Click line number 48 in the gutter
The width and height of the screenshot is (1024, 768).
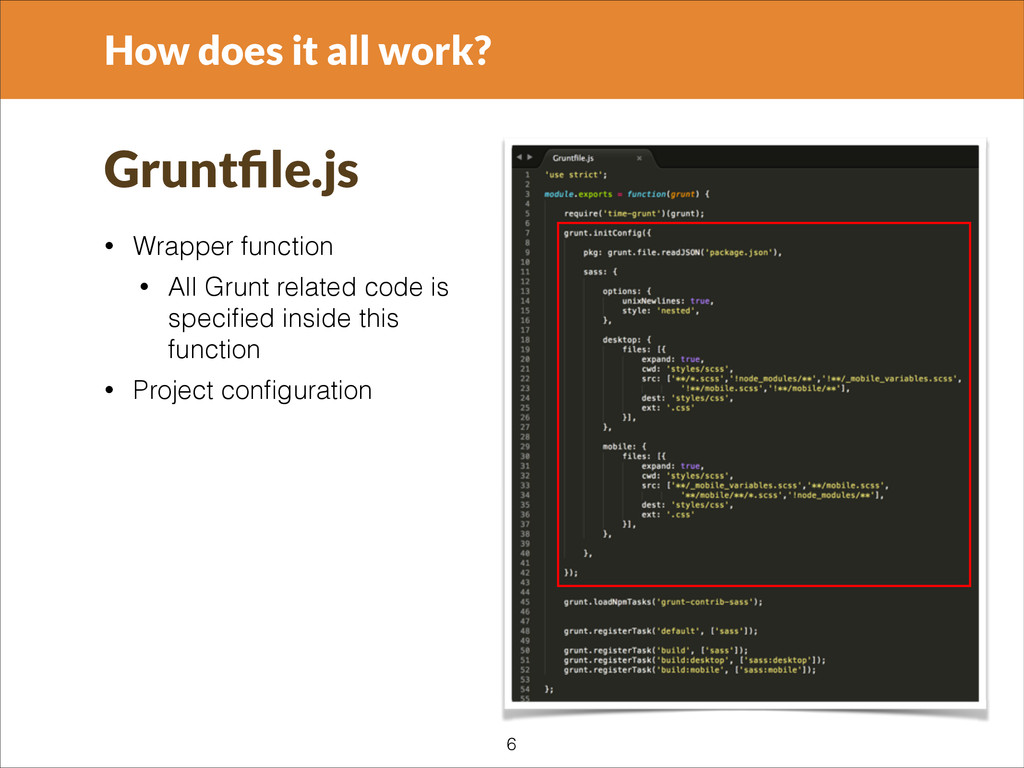pos(525,632)
